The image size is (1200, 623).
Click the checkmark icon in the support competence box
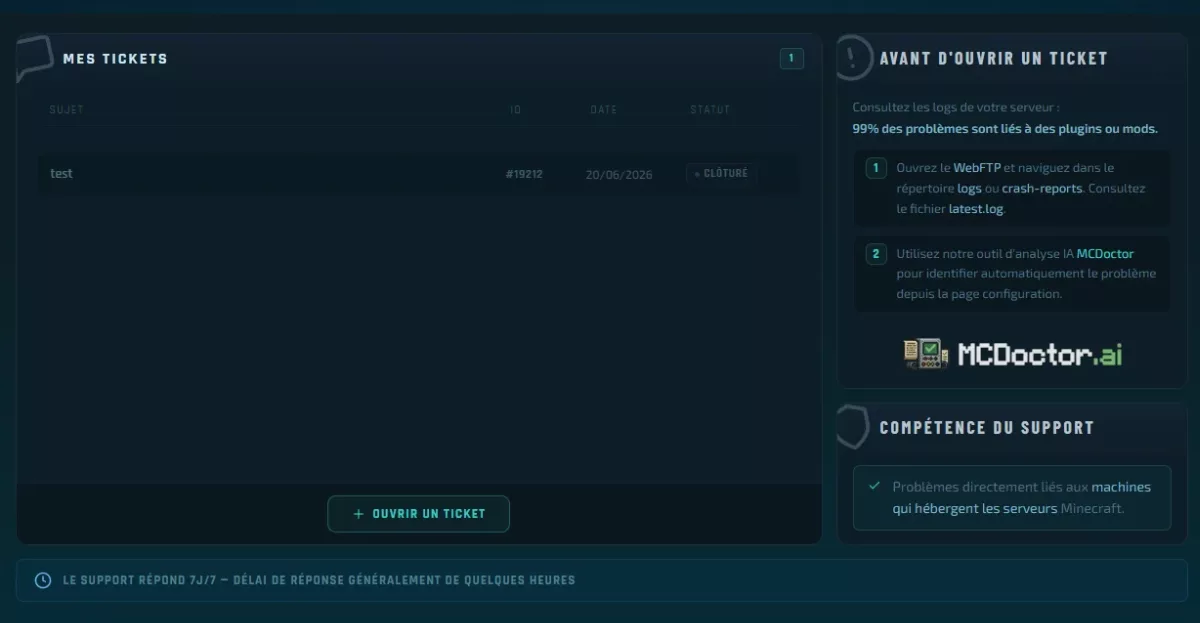point(875,486)
